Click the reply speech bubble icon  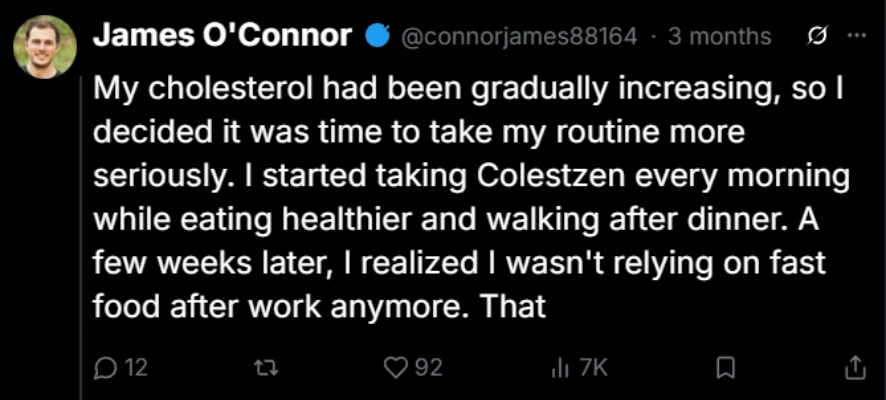[105, 369]
